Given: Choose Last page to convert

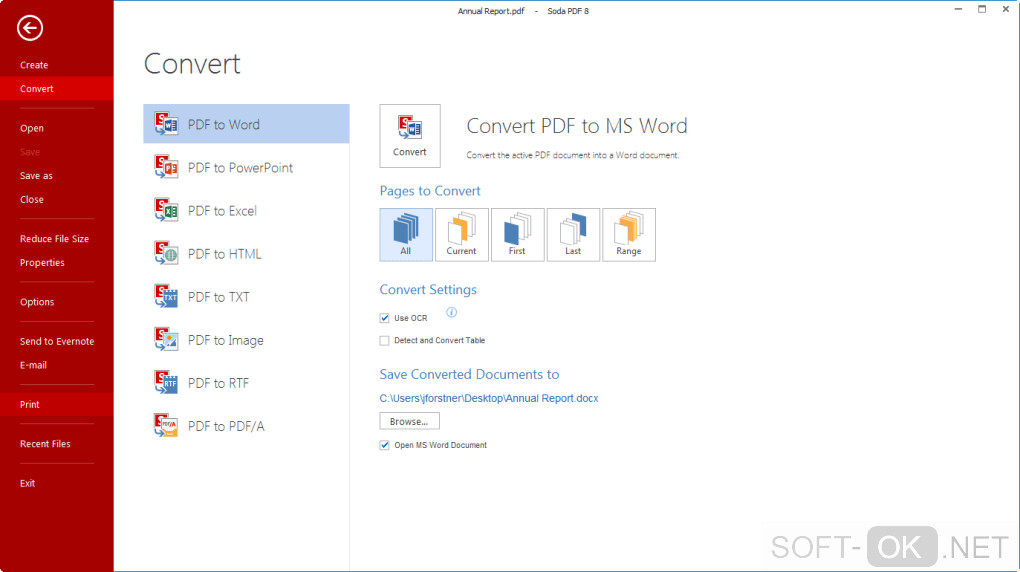Looking at the screenshot, I should 573,235.
